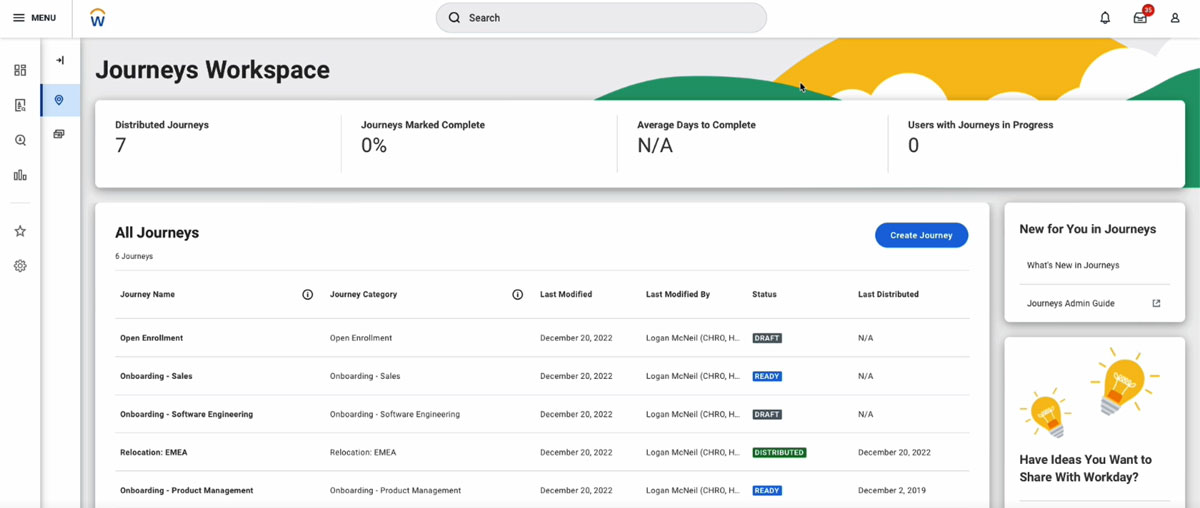Open the user profile icon
Image resolution: width=1200 pixels, height=508 pixels.
[1175, 18]
